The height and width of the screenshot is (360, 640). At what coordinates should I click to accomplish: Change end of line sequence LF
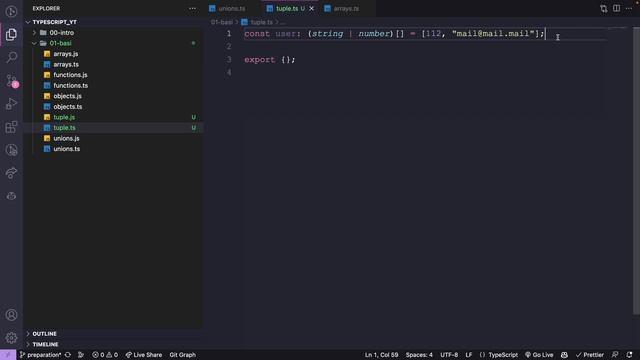coord(469,355)
